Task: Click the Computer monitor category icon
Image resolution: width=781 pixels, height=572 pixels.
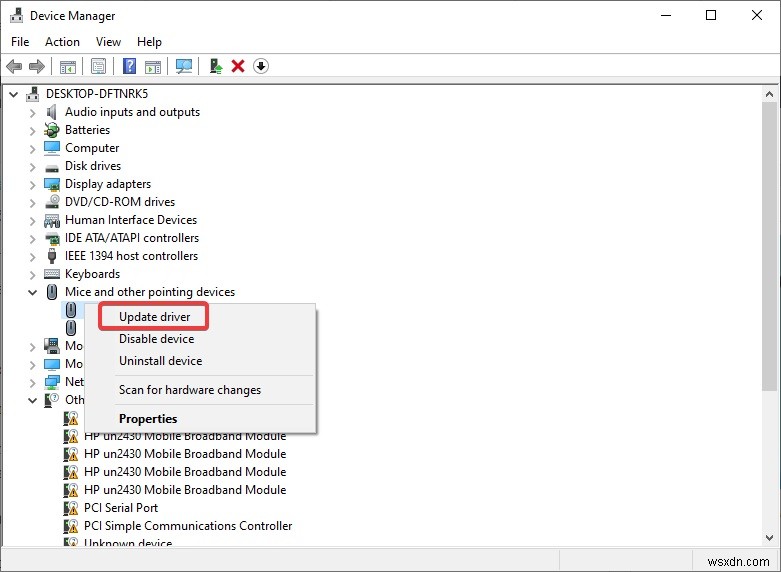Action: tap(51, 148)
